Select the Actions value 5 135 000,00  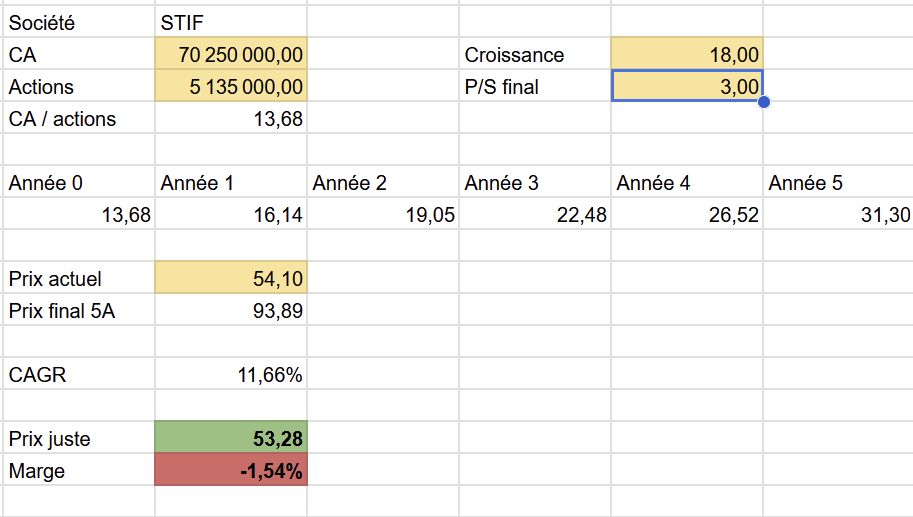(x=231, y=87)
